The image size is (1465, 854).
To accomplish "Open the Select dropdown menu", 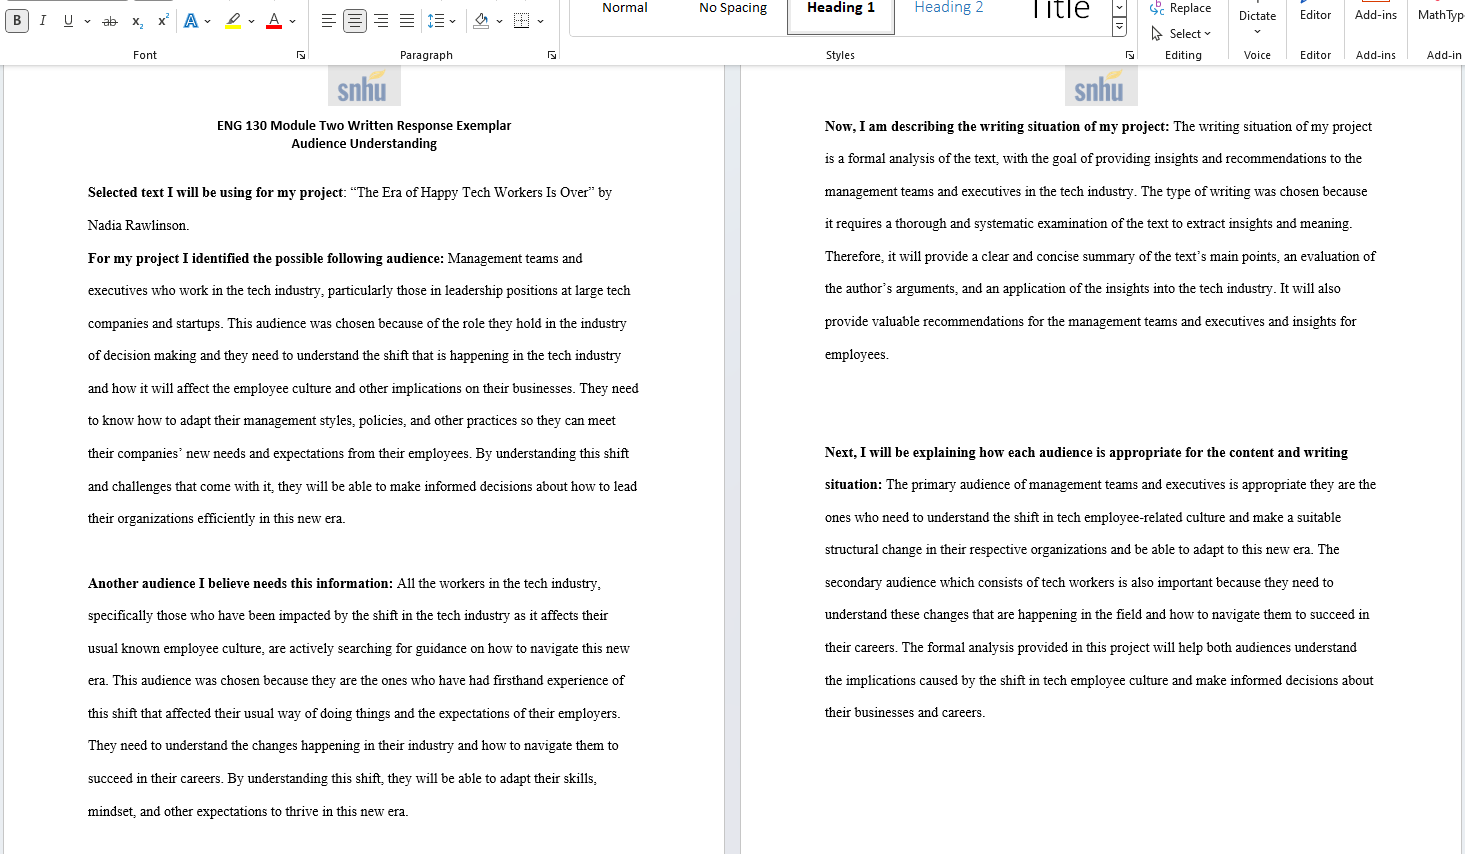I will 1181,33.
